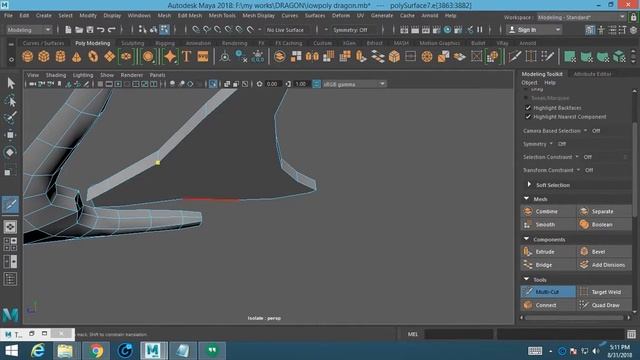Click the Save Scene disk icon
This screenshot has width=640, height=360.
point(90,30)
